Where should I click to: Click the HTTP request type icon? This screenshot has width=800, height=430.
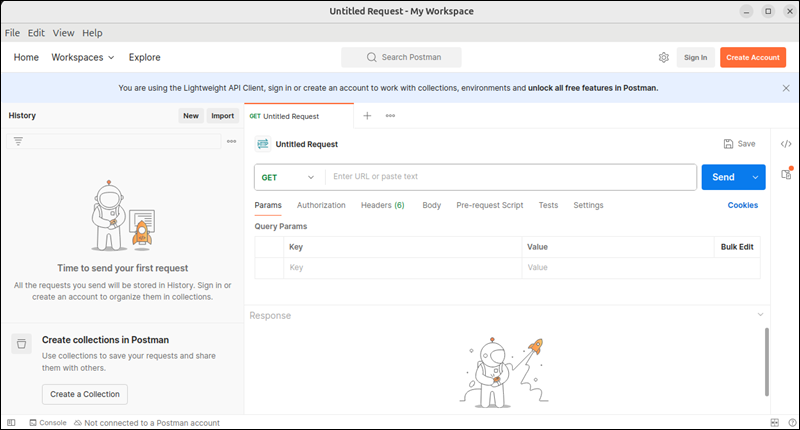coord(263,144)
